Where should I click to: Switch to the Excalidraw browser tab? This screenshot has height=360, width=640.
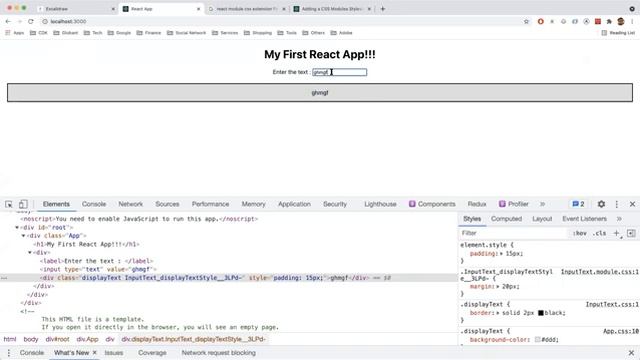(76, 9)
